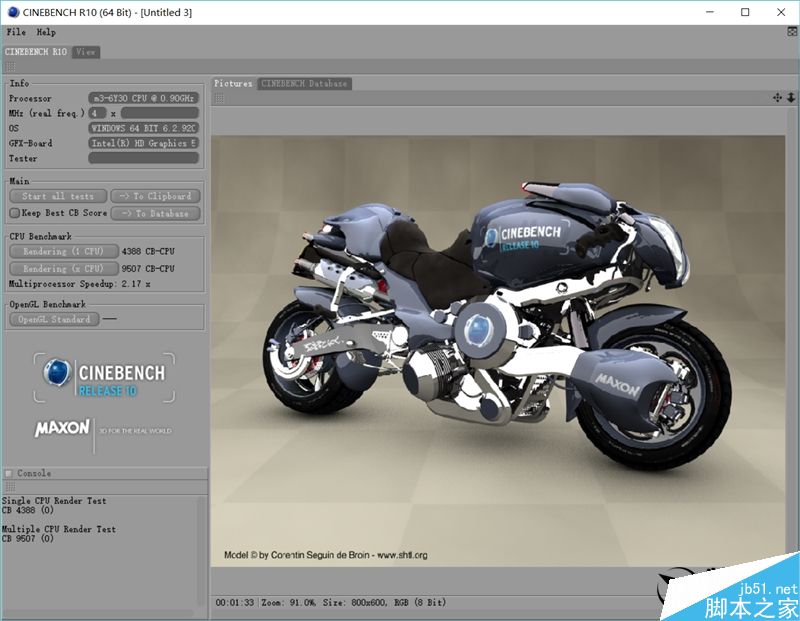This screenshot has height=621, width=800.
Task: Click the GFX-Board field
Action: tap(143, 143)
